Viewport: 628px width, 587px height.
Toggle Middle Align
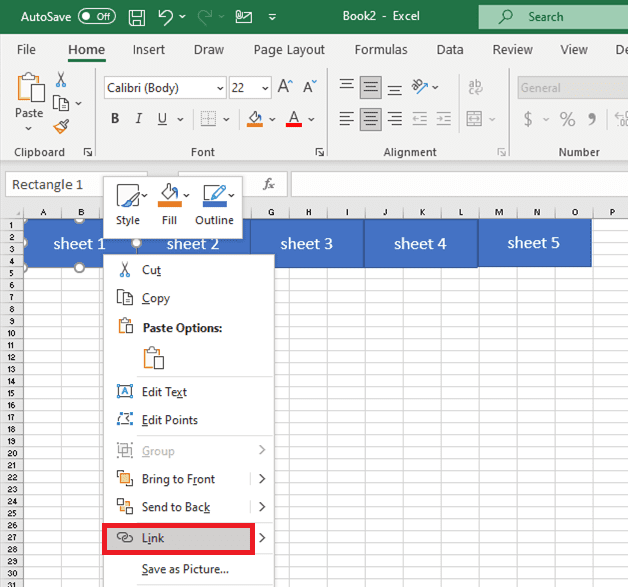click(x=370, y=87)
